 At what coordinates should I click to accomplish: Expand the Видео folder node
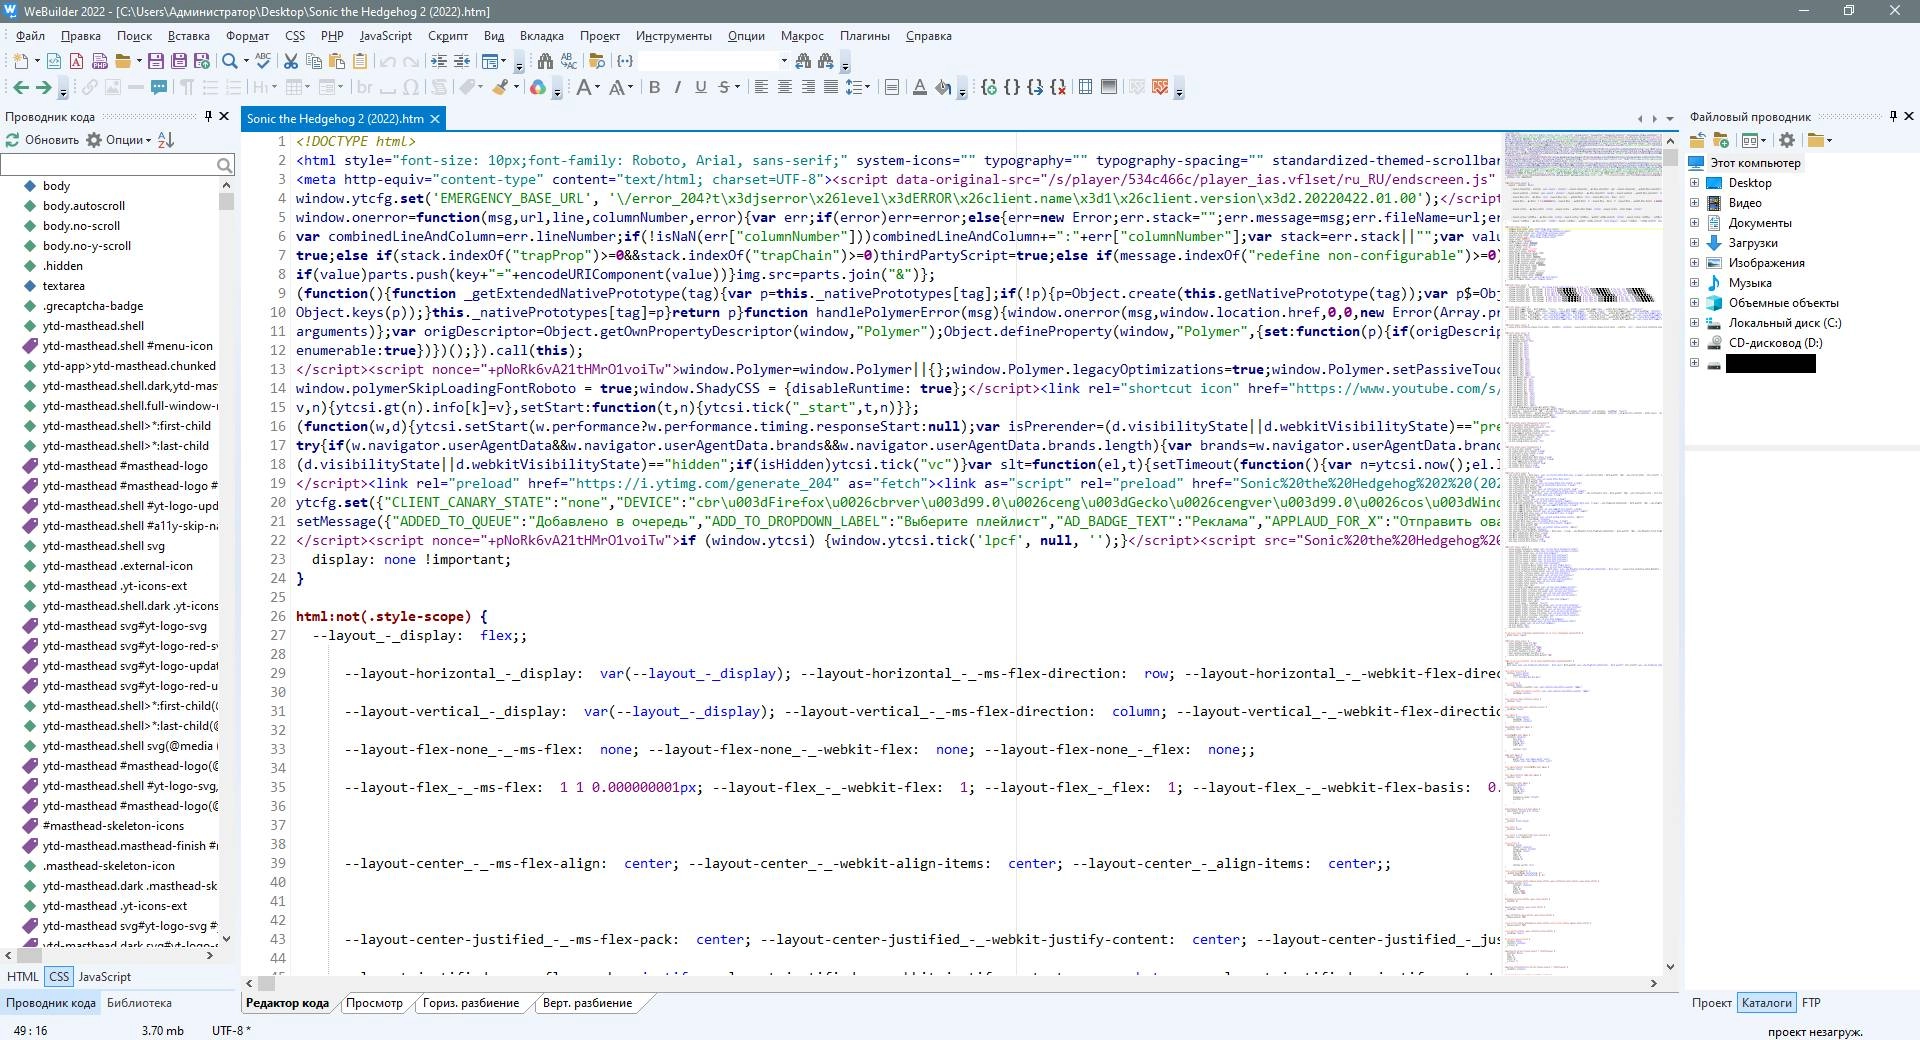[1694, 203]
